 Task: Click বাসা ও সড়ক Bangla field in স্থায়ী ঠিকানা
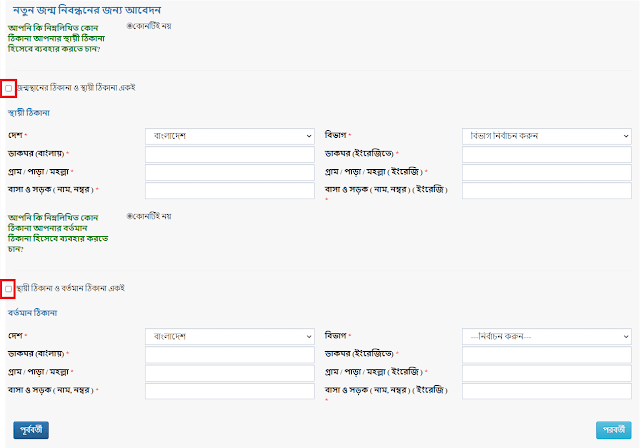point(230,190)
